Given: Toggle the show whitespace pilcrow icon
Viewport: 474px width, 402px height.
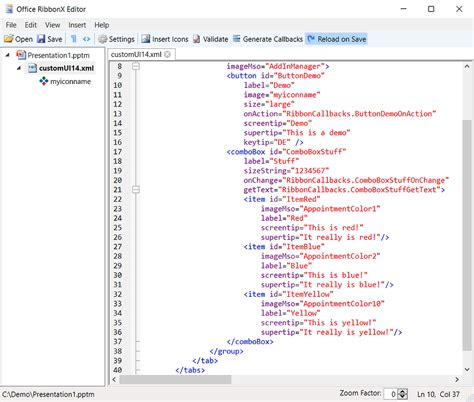Looking at the screenshot, I should pyautogui.click(x=74, y=39).
